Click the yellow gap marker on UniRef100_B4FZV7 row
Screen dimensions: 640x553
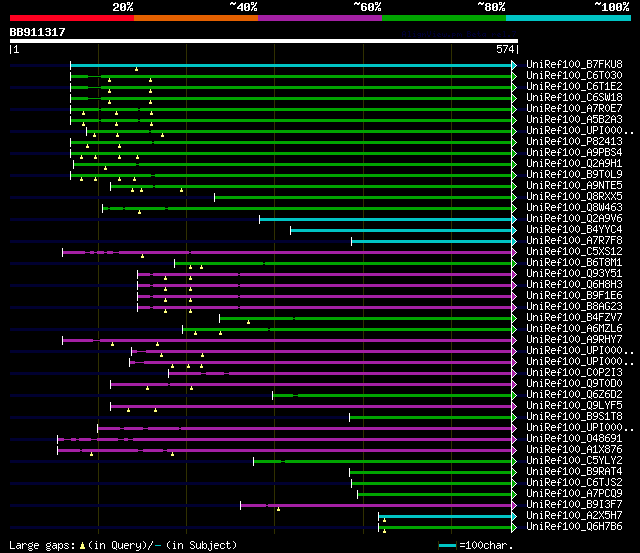[248, 322]
